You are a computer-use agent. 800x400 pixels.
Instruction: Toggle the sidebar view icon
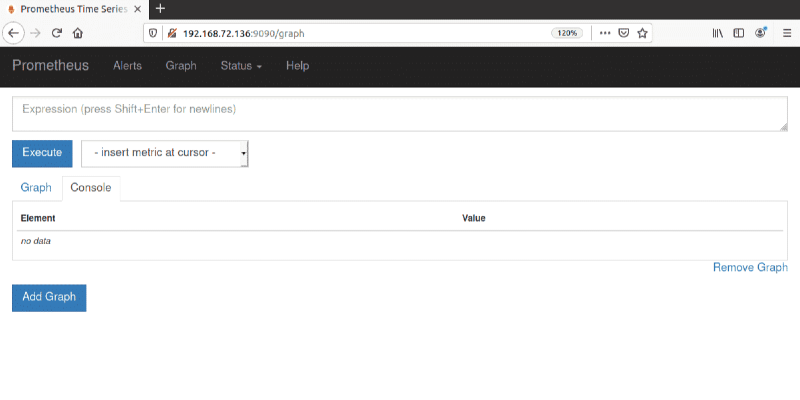point(739,32)
